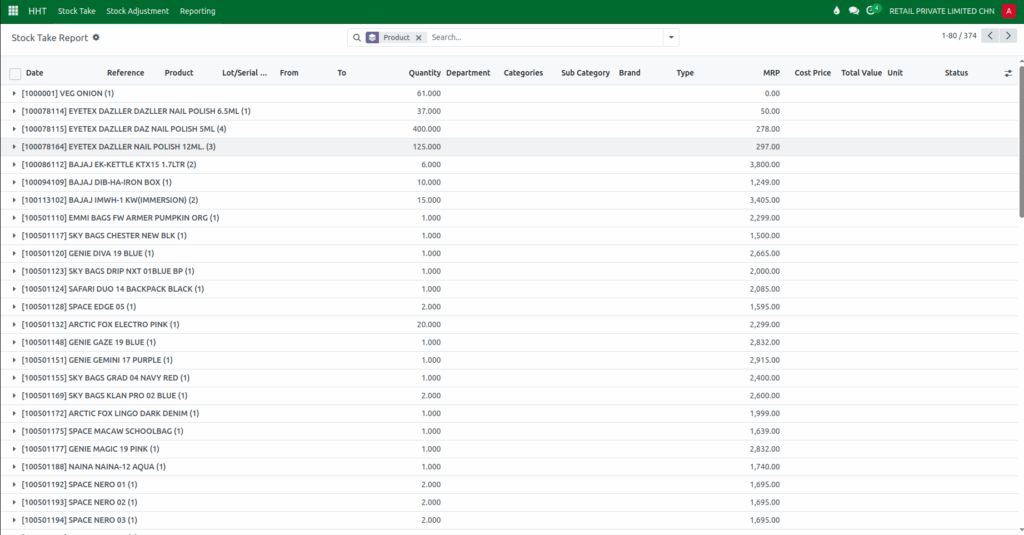Open the apps grid menu icon

[x=13, y=11]
